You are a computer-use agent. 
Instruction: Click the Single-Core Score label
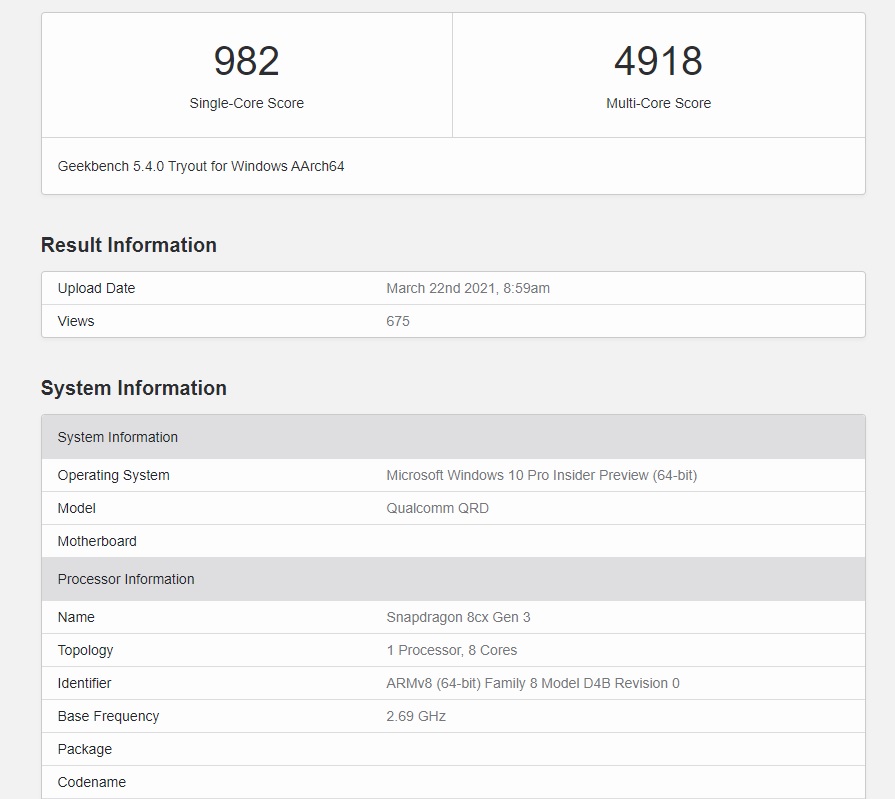(246, 103)
